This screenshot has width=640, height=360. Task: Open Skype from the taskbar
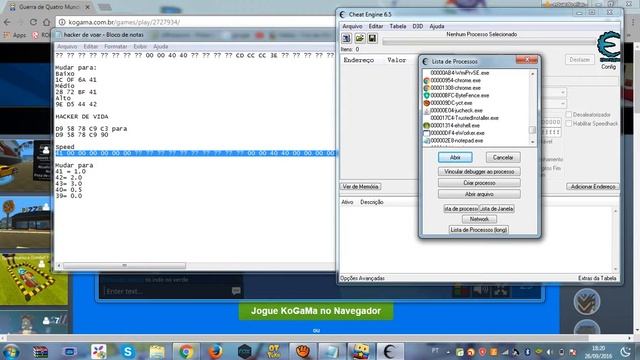pyautogui.click(x=128, y=351)
